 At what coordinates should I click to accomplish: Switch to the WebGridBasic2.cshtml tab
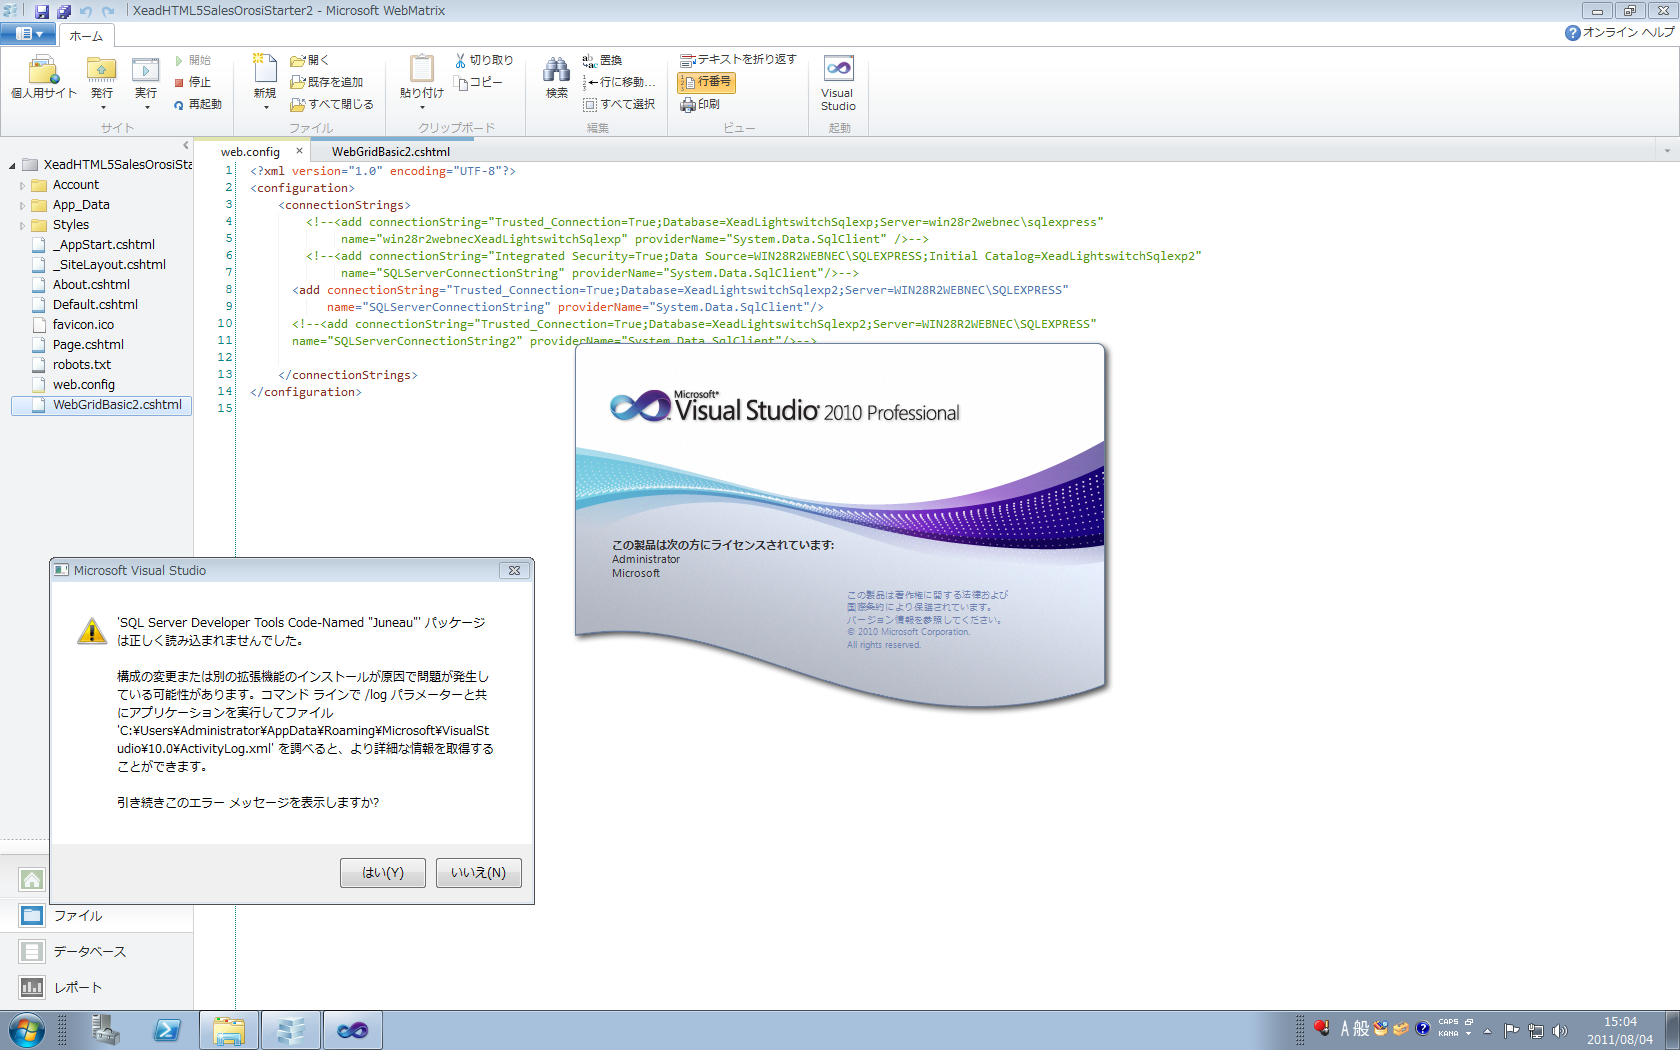point(391,152)
